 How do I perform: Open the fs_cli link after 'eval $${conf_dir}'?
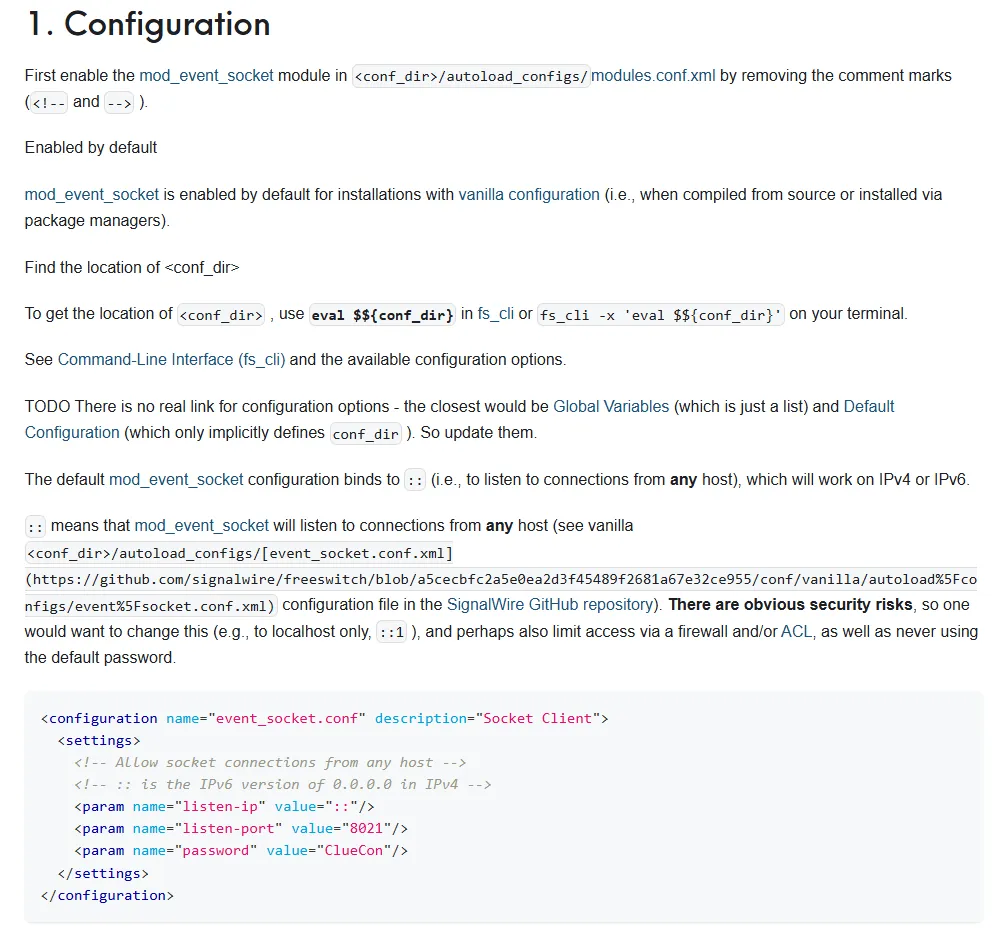496,314
